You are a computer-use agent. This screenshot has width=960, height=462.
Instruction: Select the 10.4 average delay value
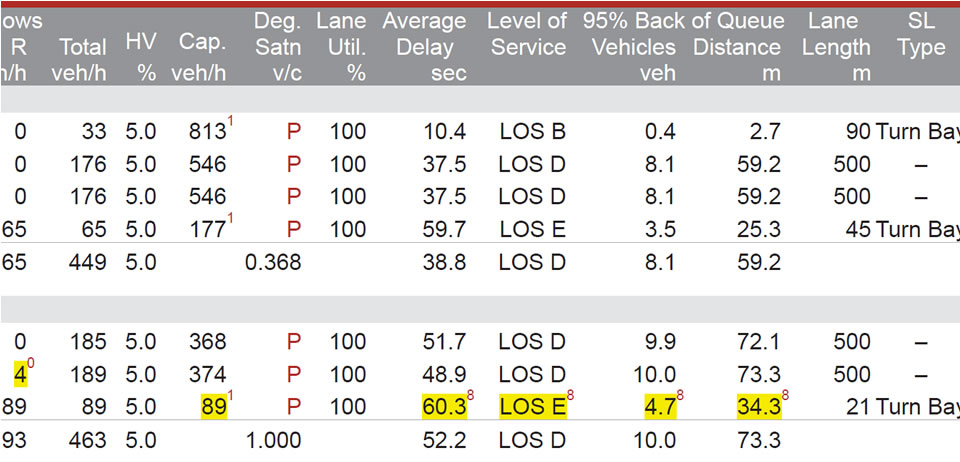(445, 131)
